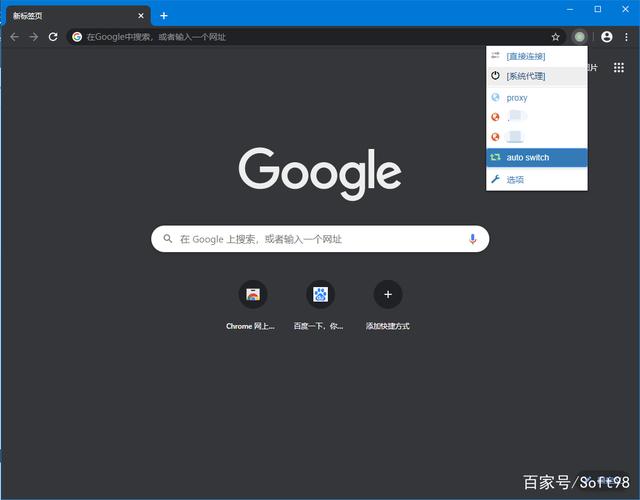Select the second blurred red-globe profile

tap(537, 137)
